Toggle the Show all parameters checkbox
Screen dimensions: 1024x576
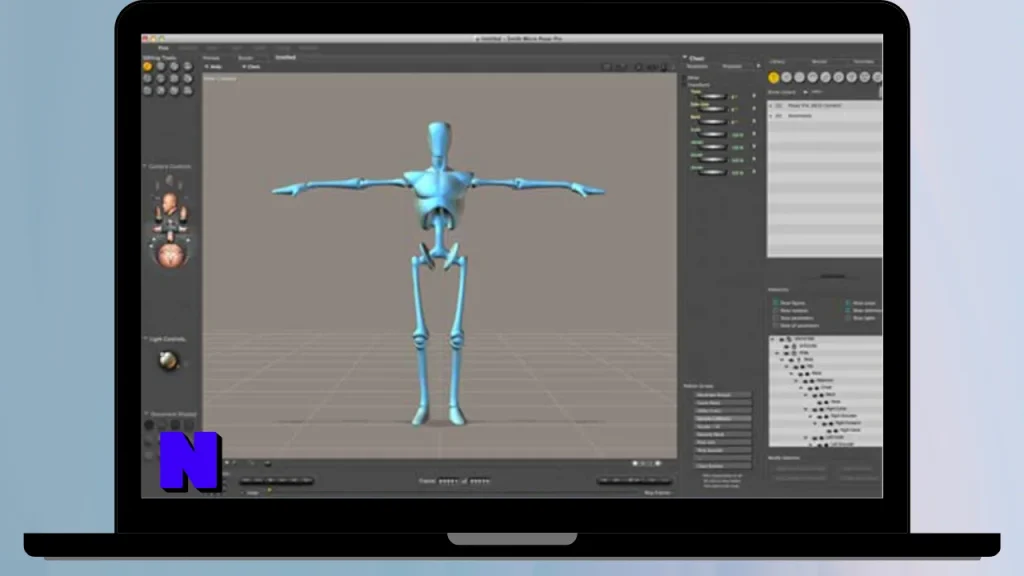click(x=776, y=325)
